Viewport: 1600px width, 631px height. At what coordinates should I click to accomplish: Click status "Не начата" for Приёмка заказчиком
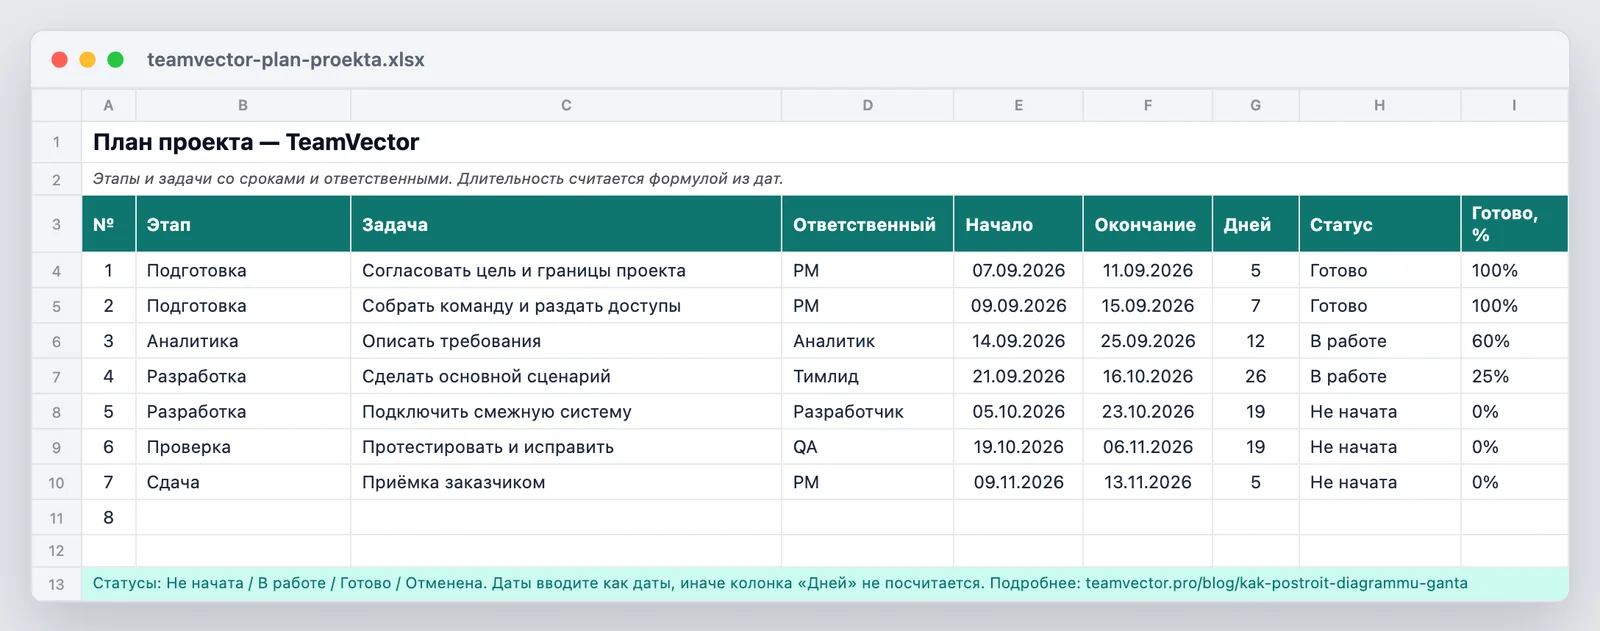pyautogui.click(x=1380, y=482)
